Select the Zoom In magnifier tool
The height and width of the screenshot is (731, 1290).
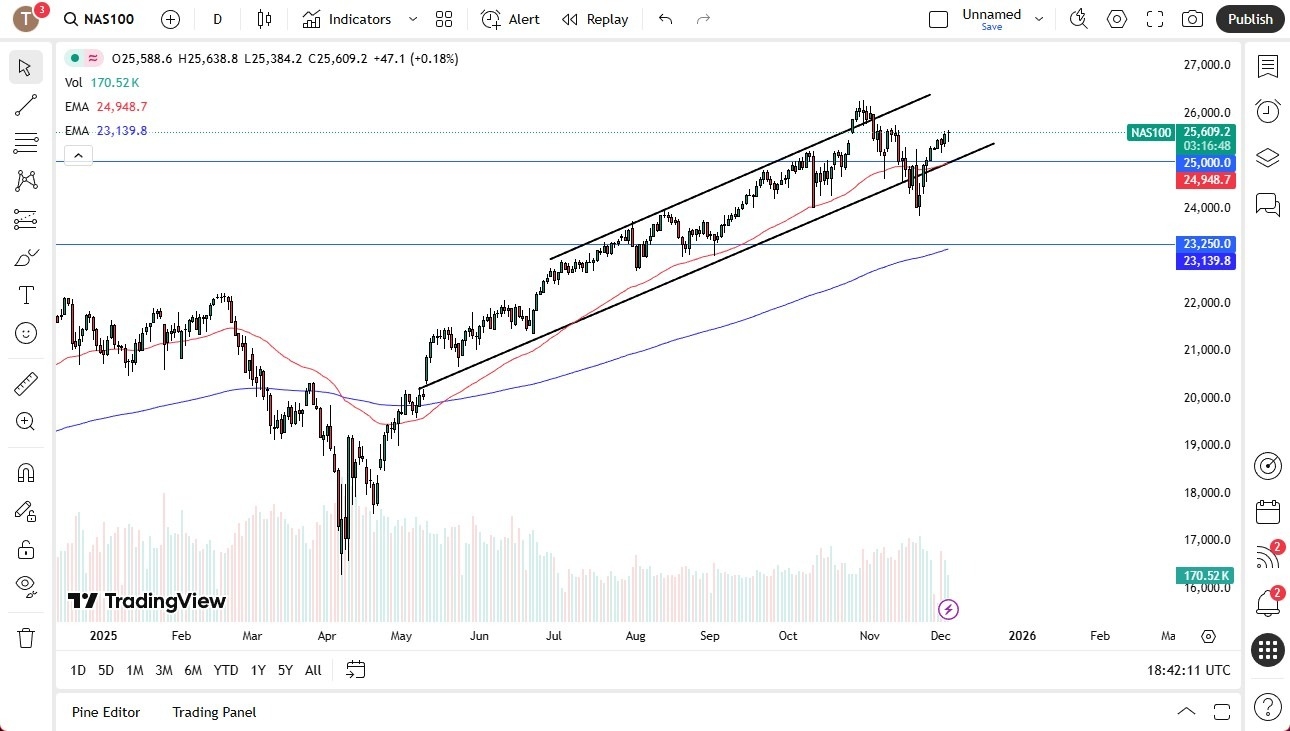(26, 421)
